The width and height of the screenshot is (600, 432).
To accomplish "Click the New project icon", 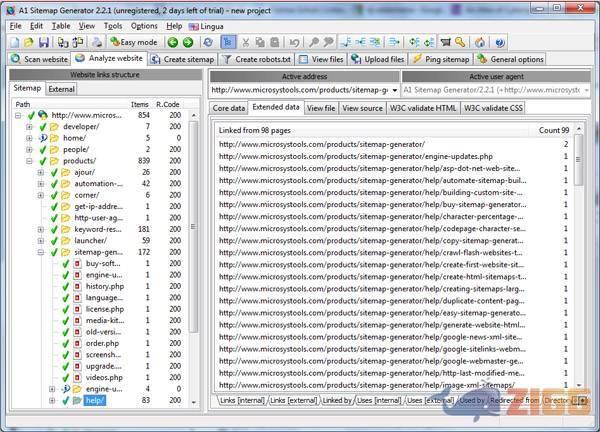I will [15, 42].
